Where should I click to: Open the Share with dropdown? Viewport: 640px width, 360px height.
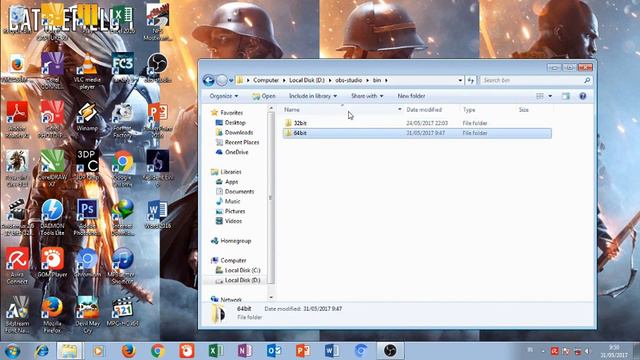click(x=367, y=96)
